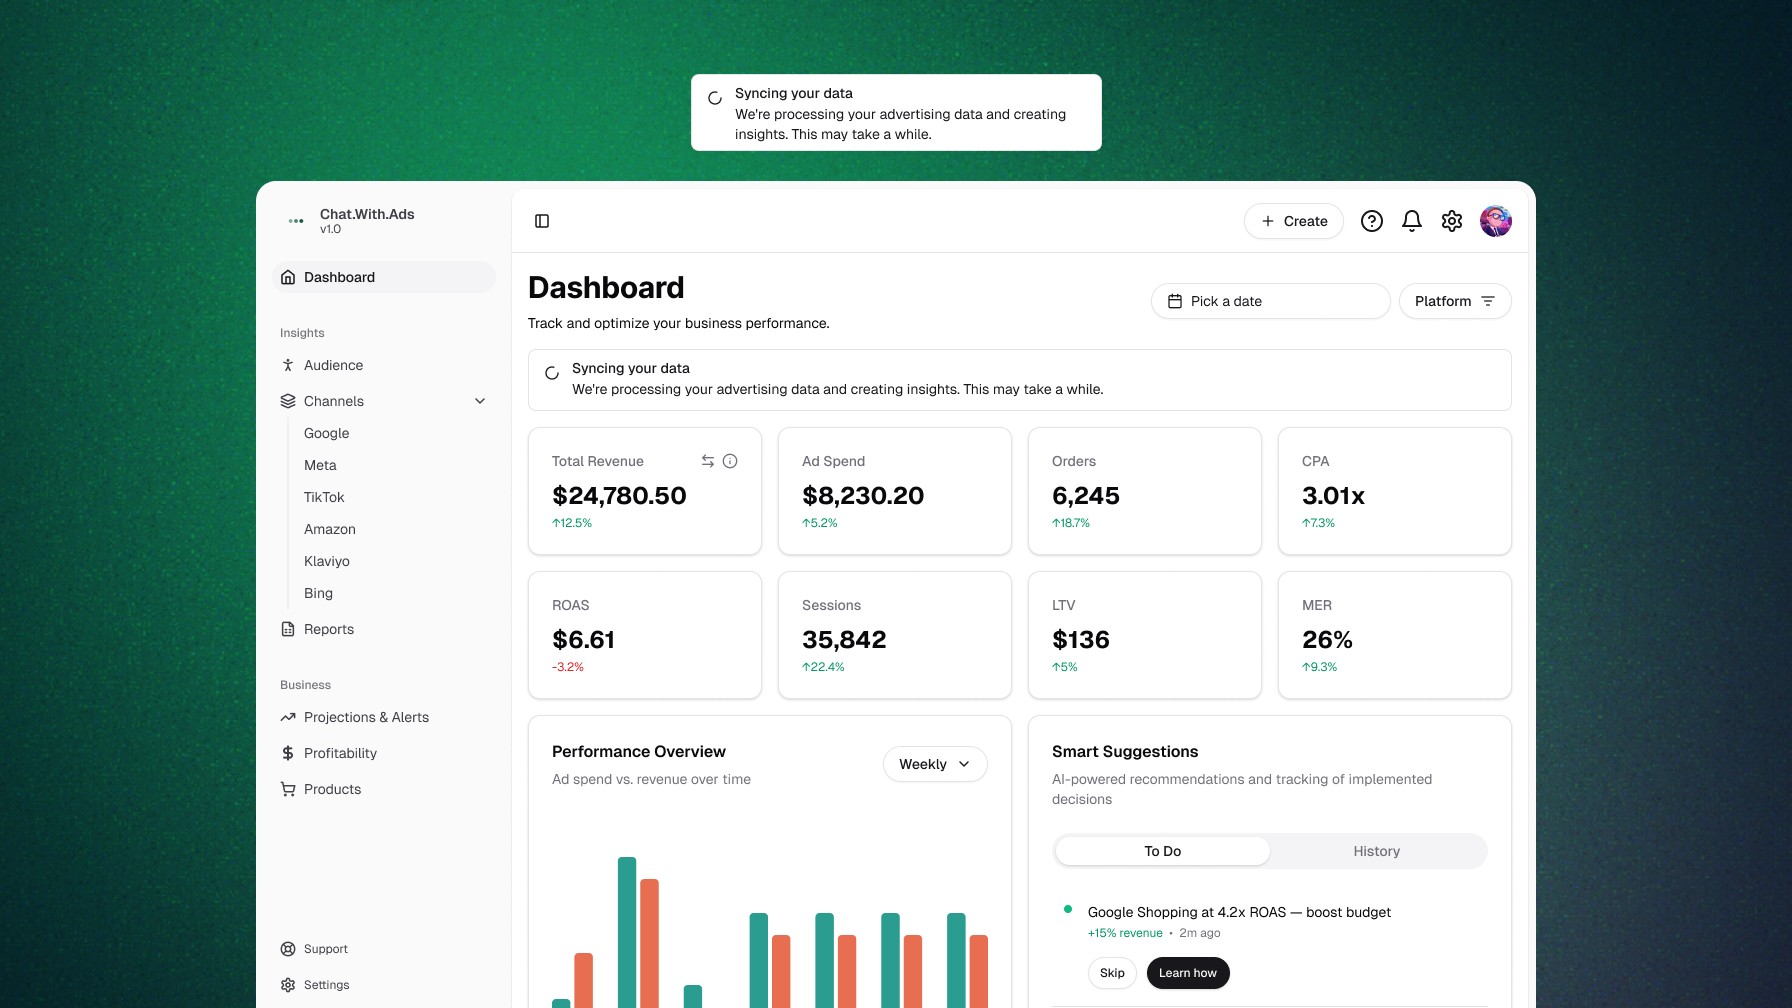Click the Profitability dollar icon
This screenshot has height=1008, width=1792.
(x=288, y=753)
